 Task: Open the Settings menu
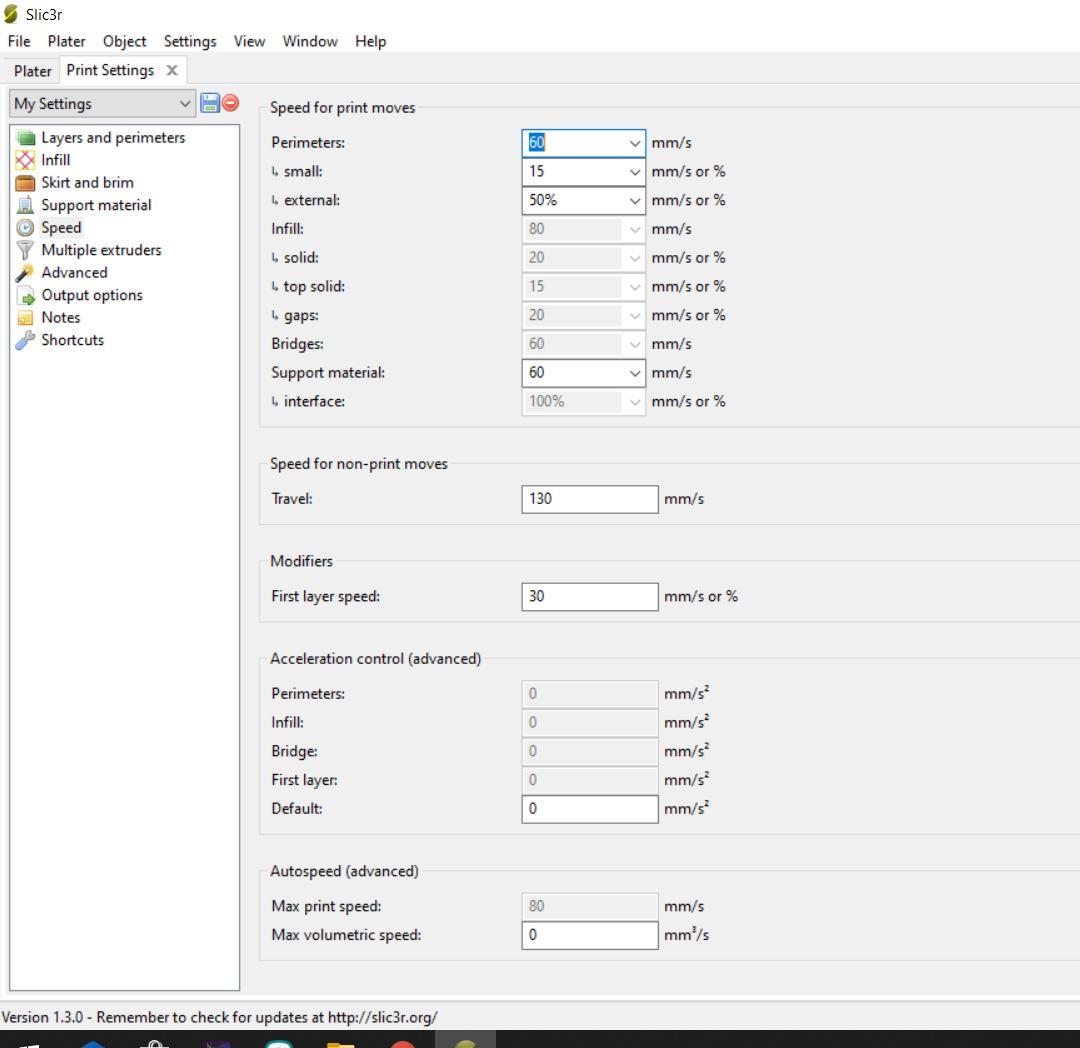coord(190,41)
